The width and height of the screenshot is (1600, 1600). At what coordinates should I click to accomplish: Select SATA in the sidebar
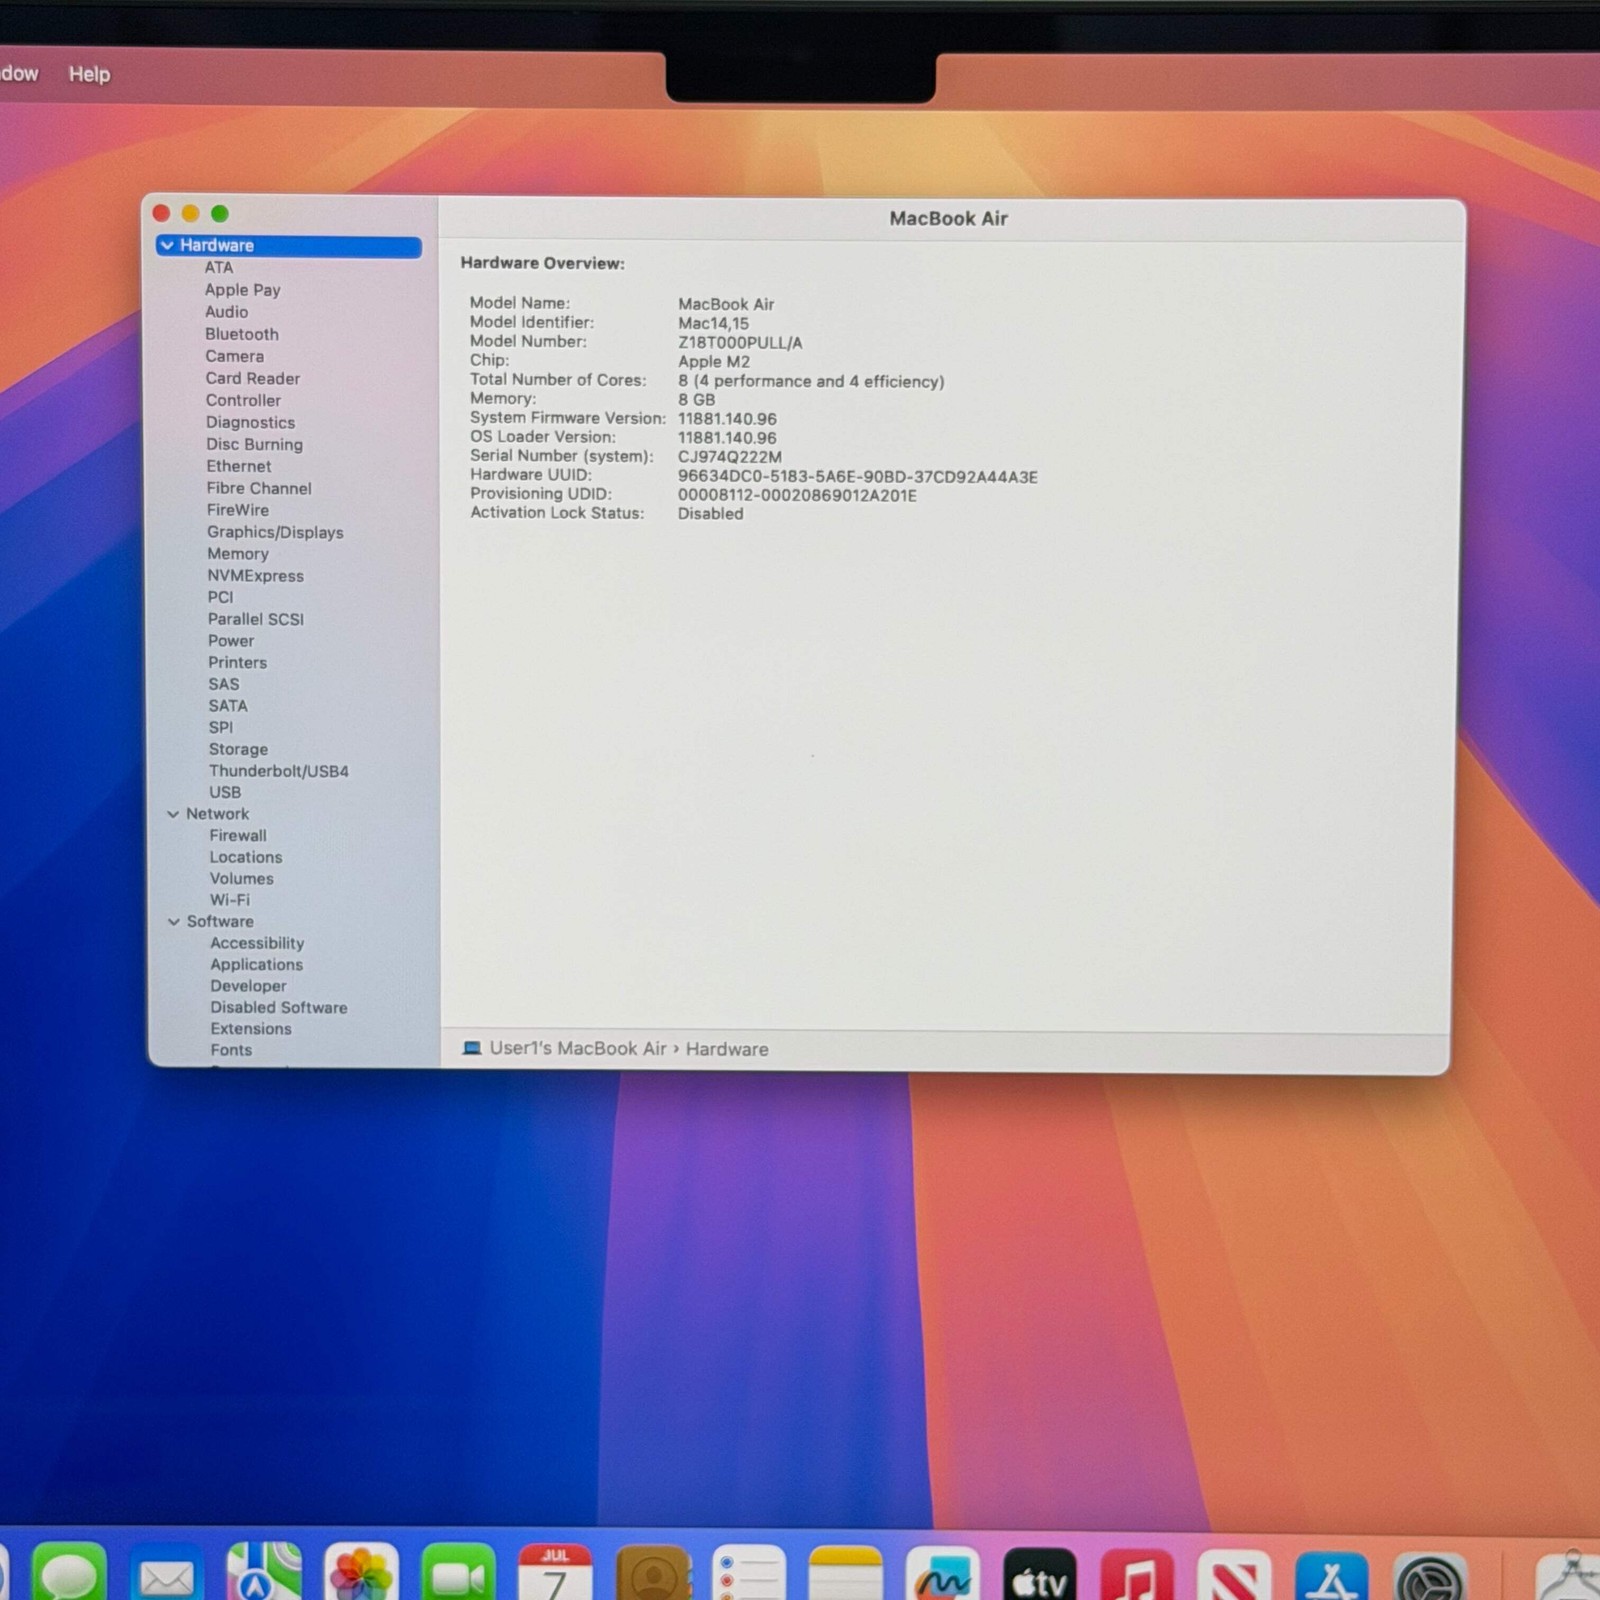[228, 706]
